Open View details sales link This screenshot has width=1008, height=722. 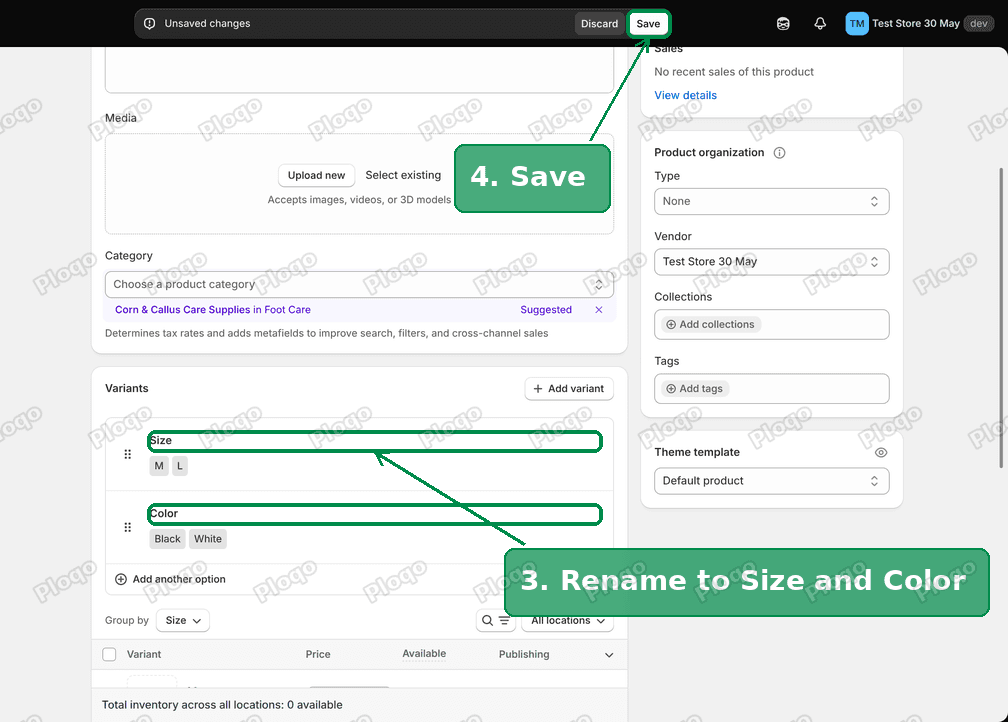click(x=685, y=95)
